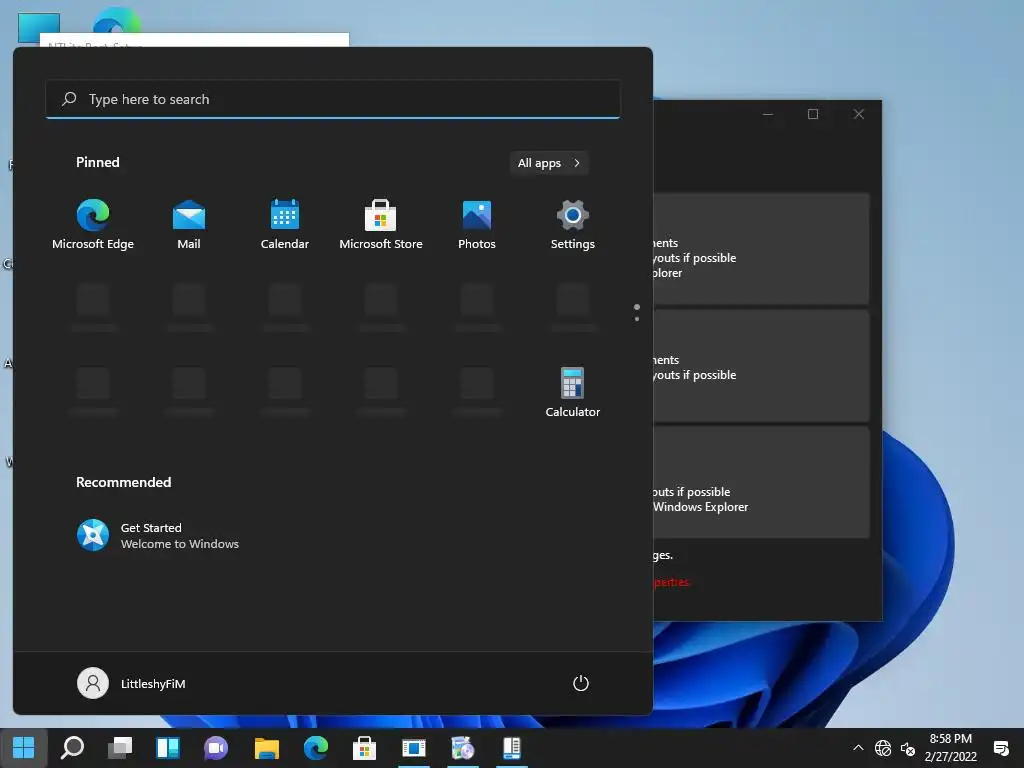Open Widgets from the taskbar
The width and height of the screenshot is (1024, 768).
pyautogui.click(x=168, y=748)
